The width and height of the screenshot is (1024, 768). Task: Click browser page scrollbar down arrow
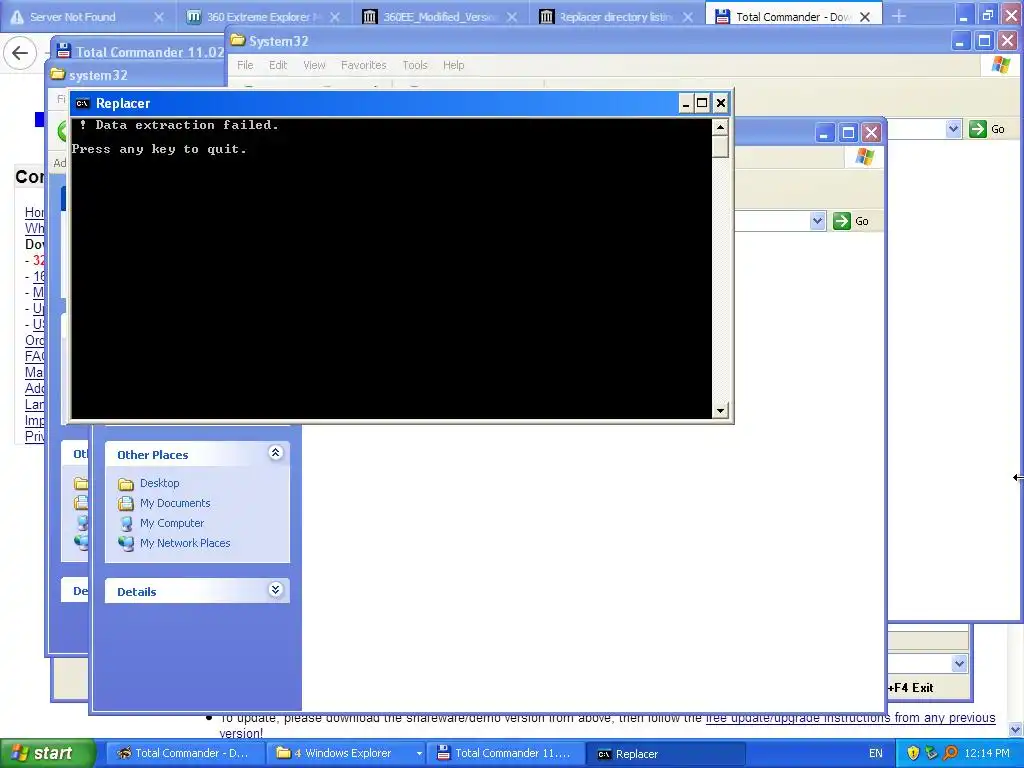pyautogui.click(x=1016, y=729)
